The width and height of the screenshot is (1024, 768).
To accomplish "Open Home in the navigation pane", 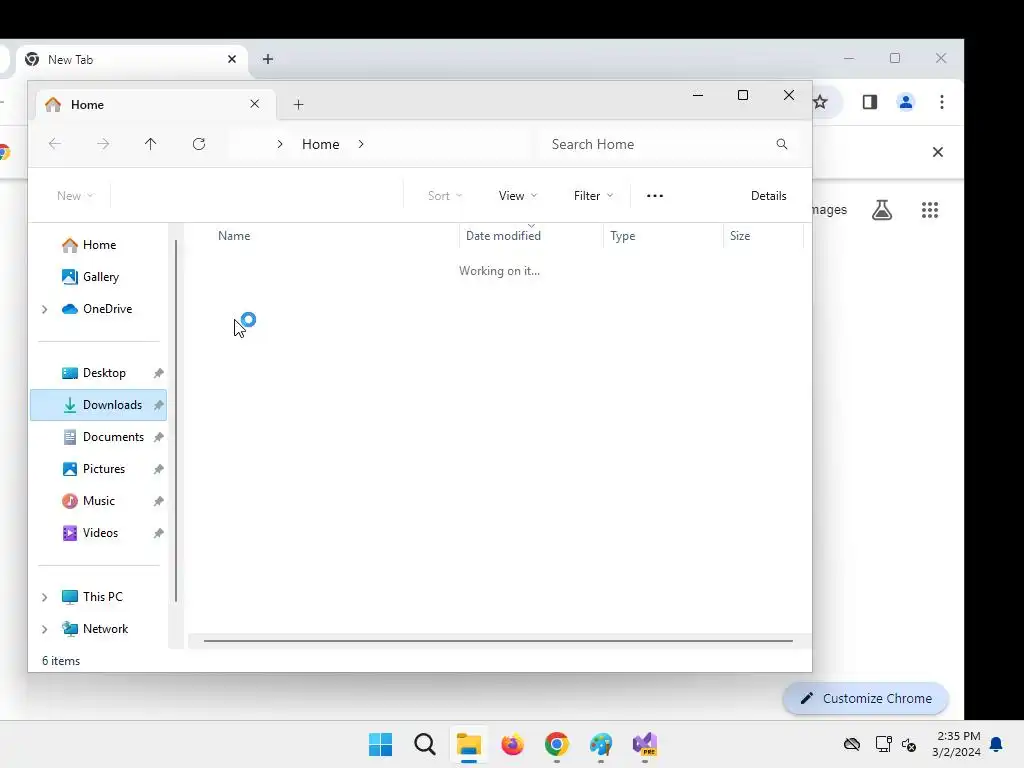I will pyautogui.click(x=98, y=245).
